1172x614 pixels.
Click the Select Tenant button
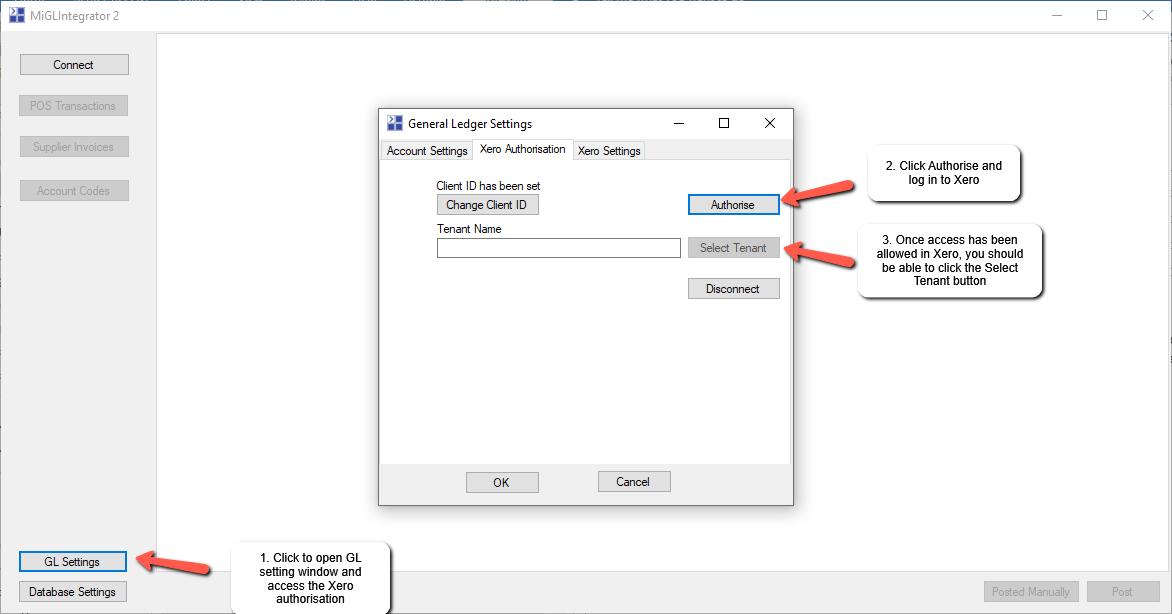tap(733, 248)
